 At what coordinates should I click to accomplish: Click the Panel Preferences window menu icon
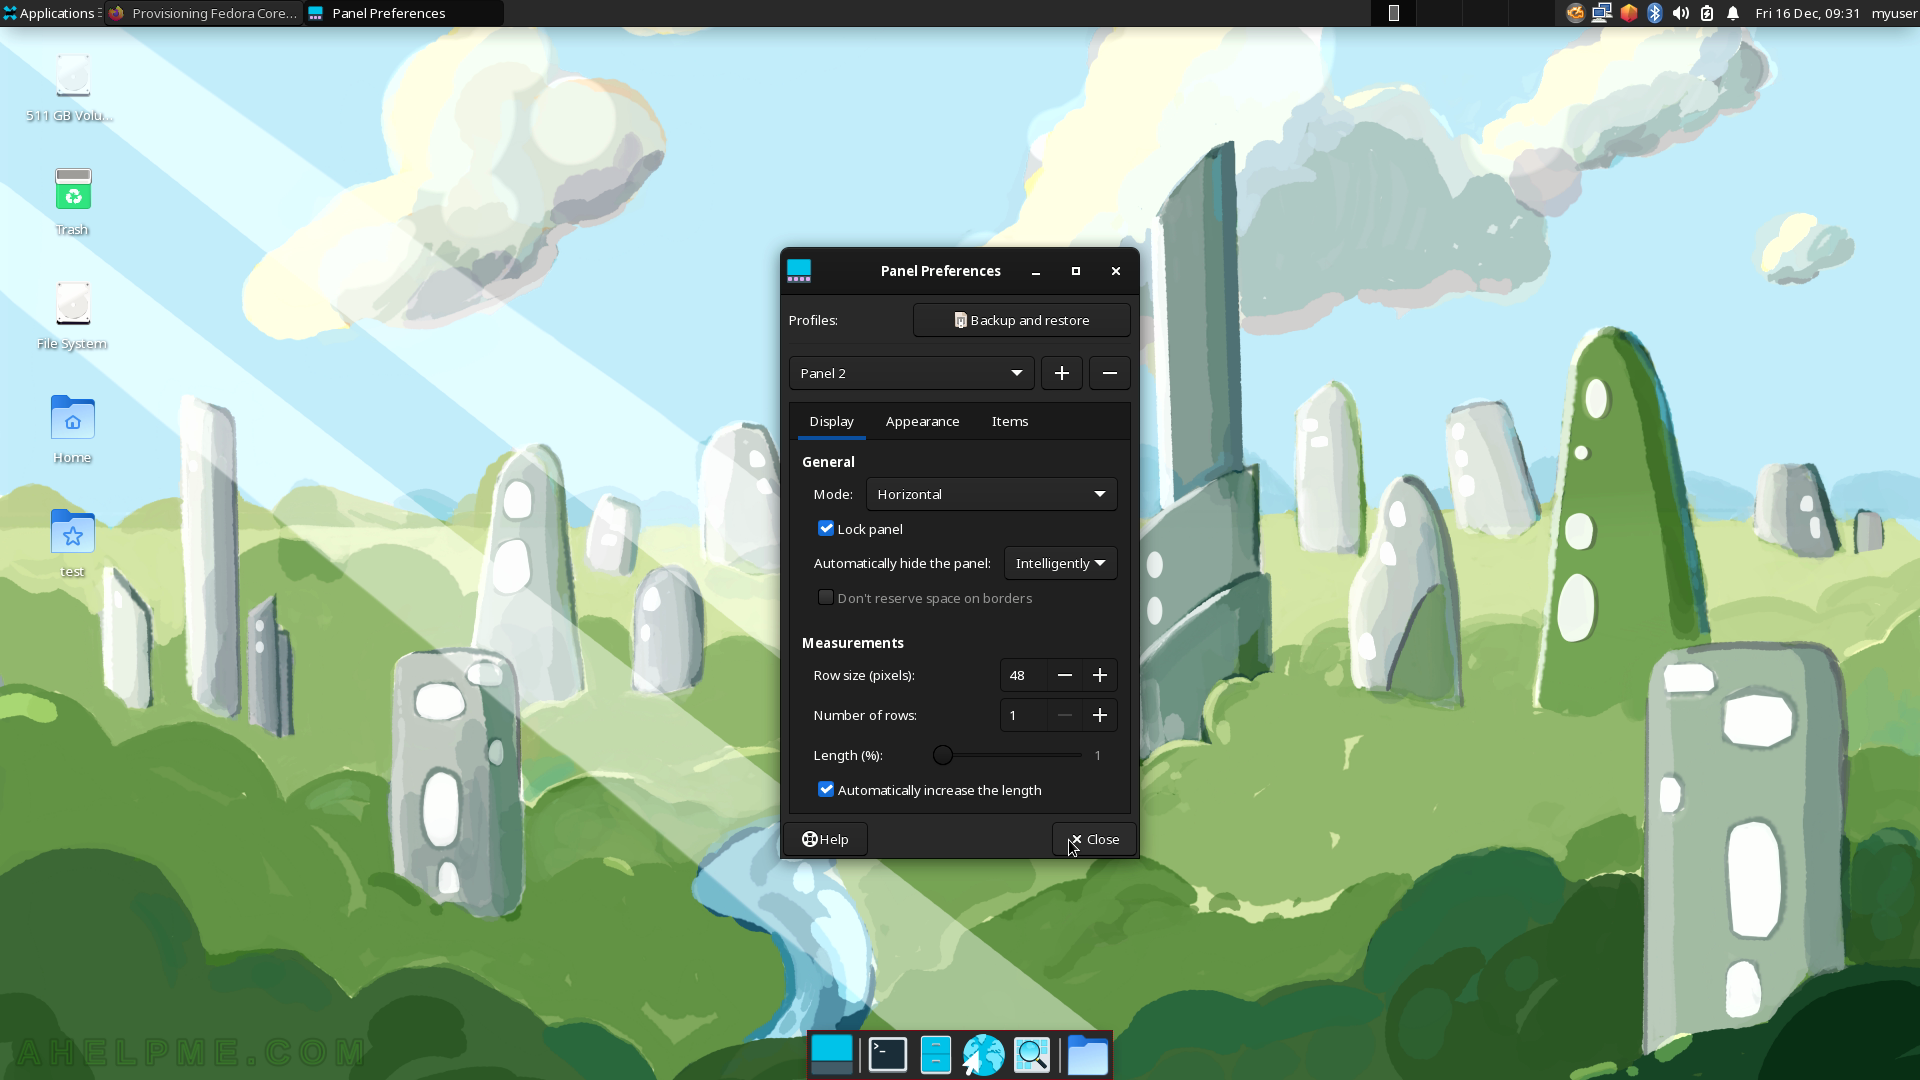click(799, 271)
